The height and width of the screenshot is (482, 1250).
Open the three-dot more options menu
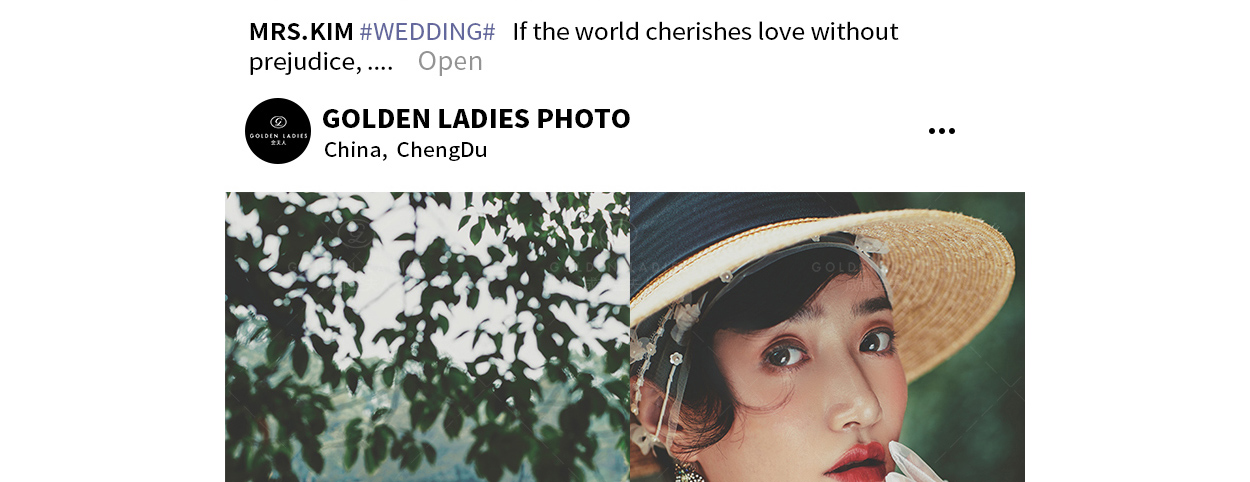941,131
